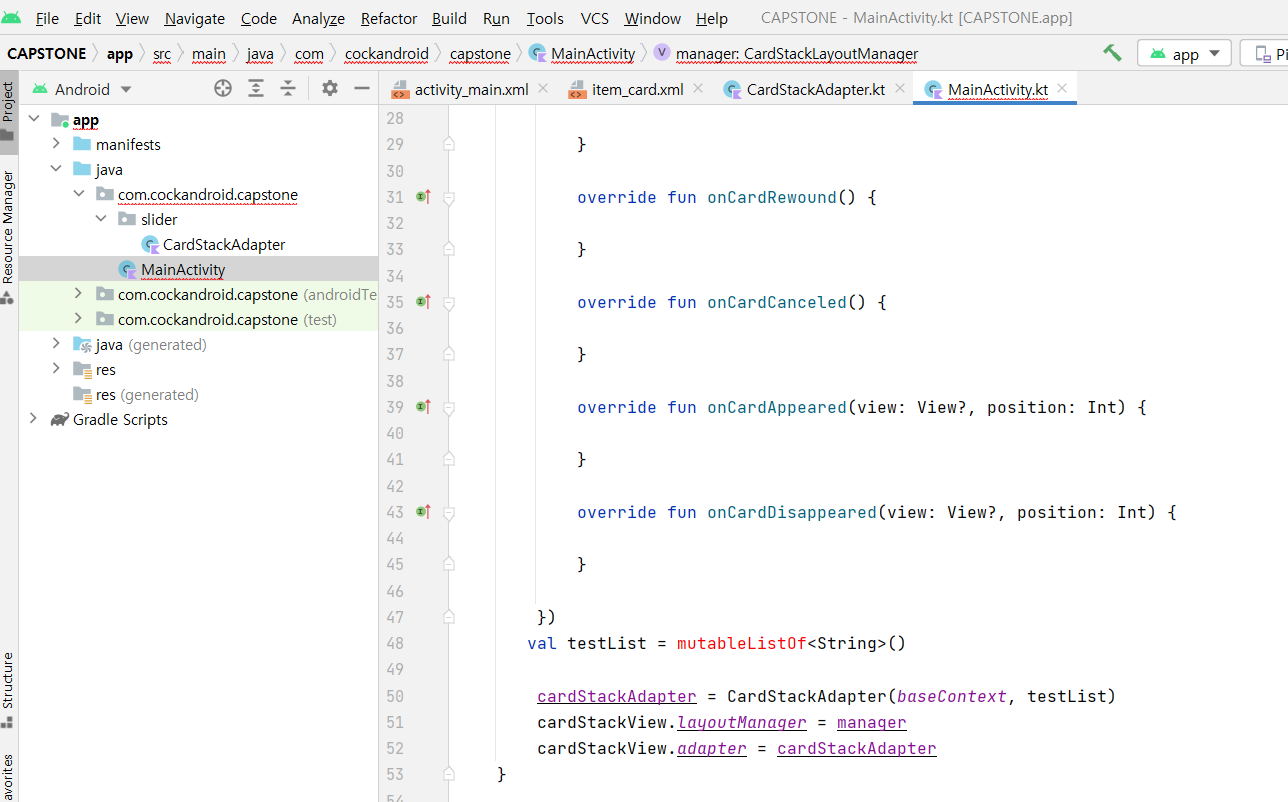
Task: Click the MainActivity breadcrumb
Action: click(x=582, y=54)
